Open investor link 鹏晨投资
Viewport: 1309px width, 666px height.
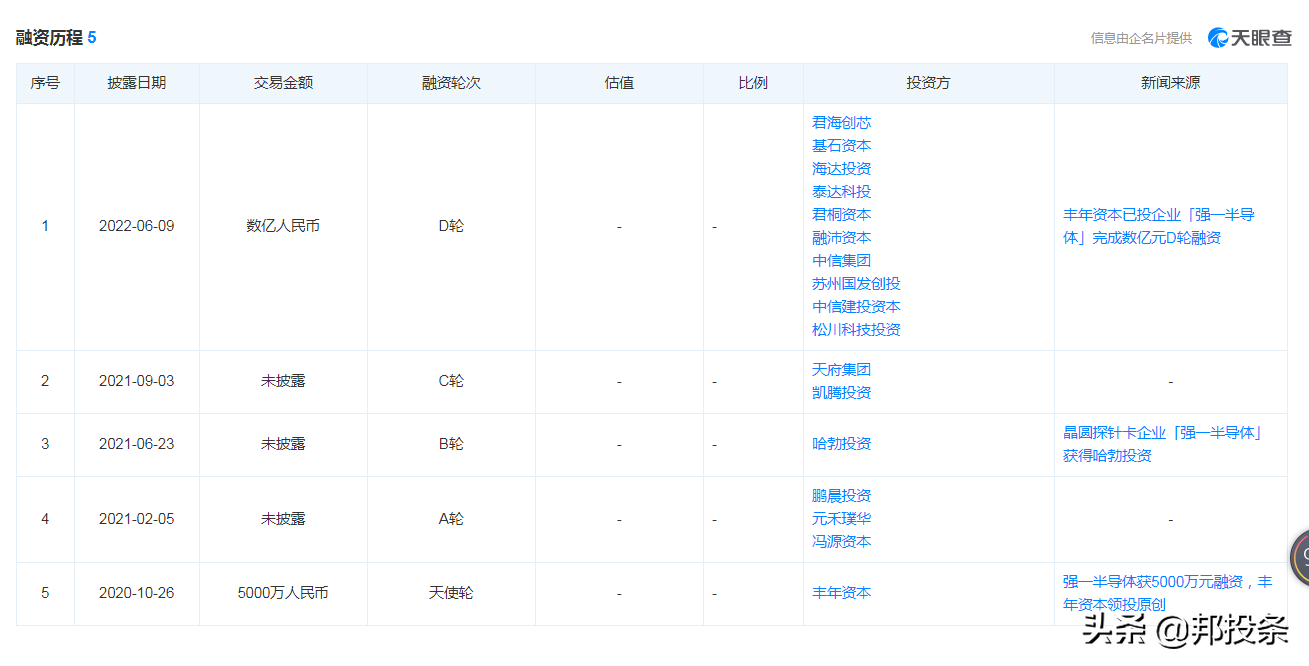(x=841, y=495)
